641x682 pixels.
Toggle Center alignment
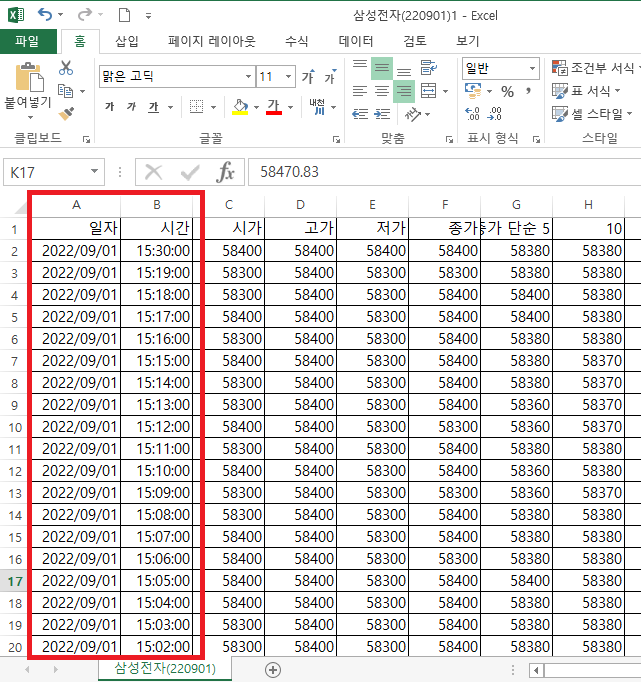click(x=382, y=91)
